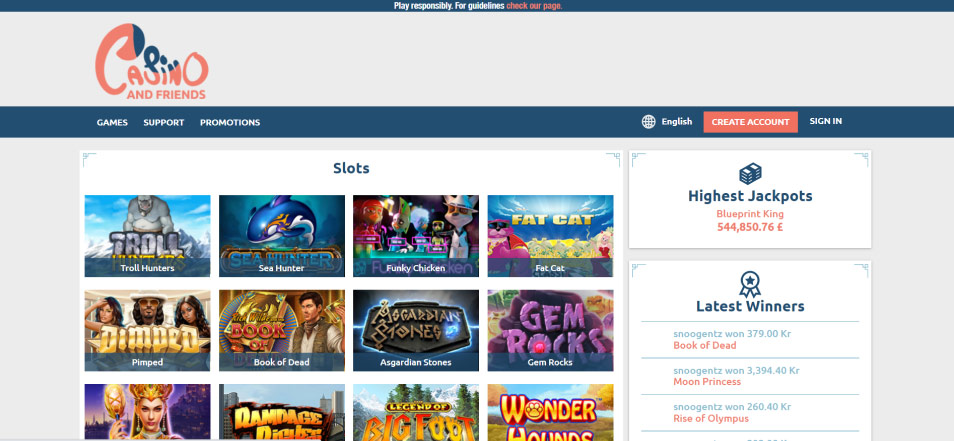This screenshot has width=954, height=441.
Task: Follow the 'check our page' link
Action: click(534, 5)
